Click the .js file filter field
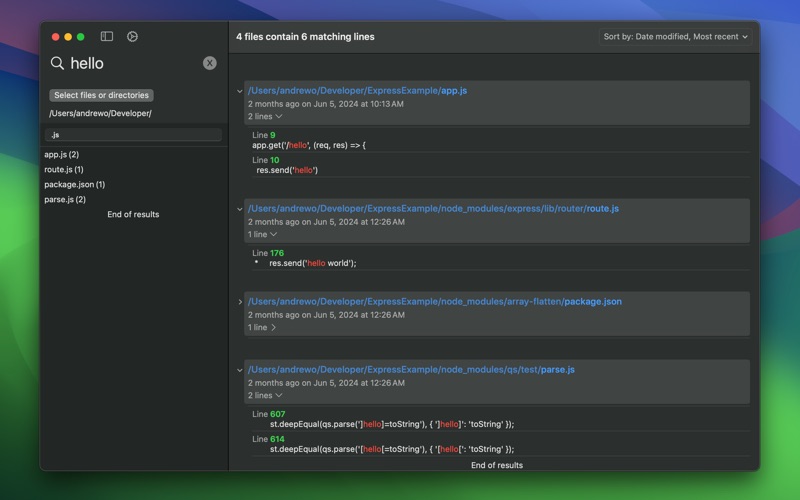800x500 pixels. point(134,135)
